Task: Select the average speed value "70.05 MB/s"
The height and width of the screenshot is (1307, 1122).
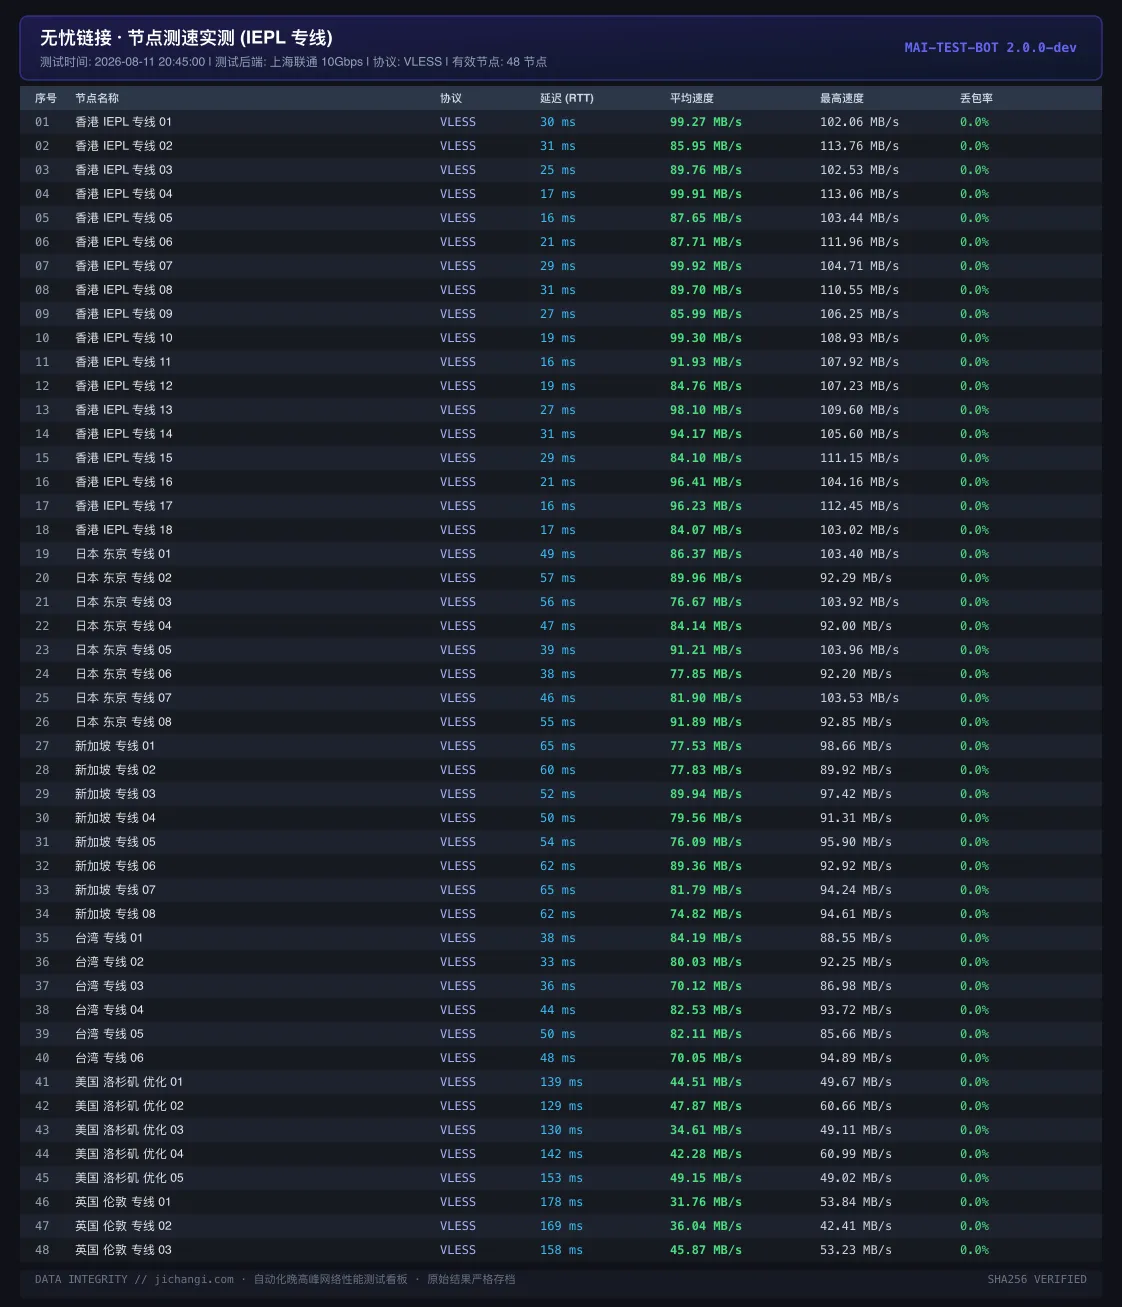Action: coord(706,1058)
